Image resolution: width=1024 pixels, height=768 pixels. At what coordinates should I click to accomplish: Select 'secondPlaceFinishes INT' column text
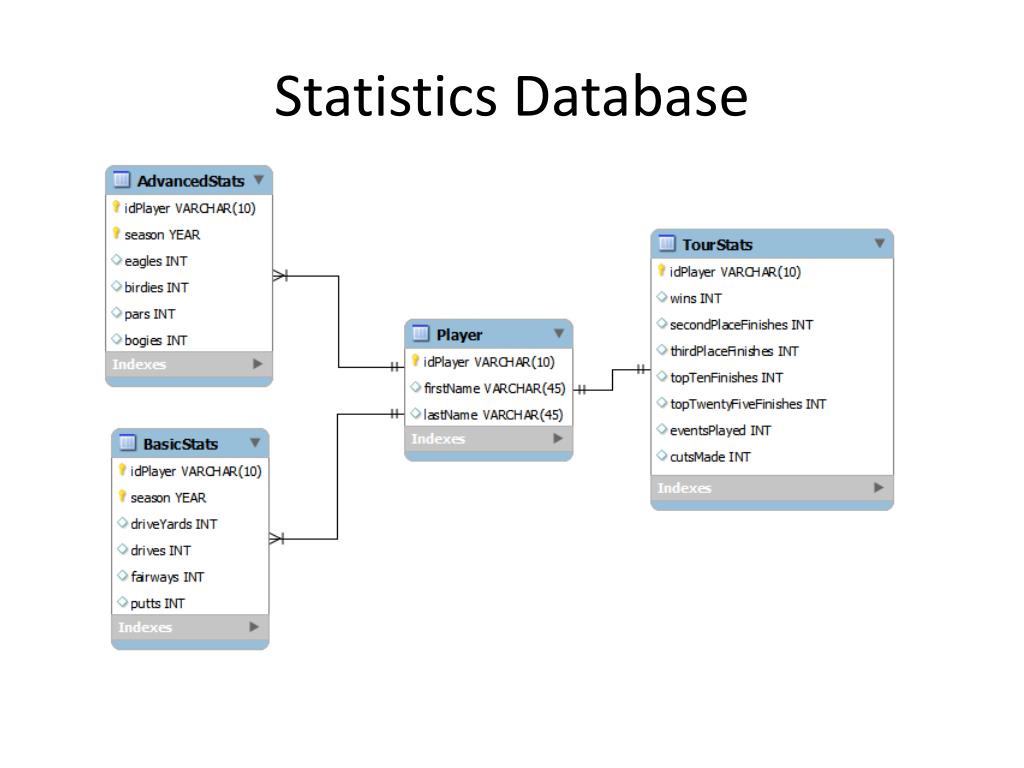[x=741, y=325]
